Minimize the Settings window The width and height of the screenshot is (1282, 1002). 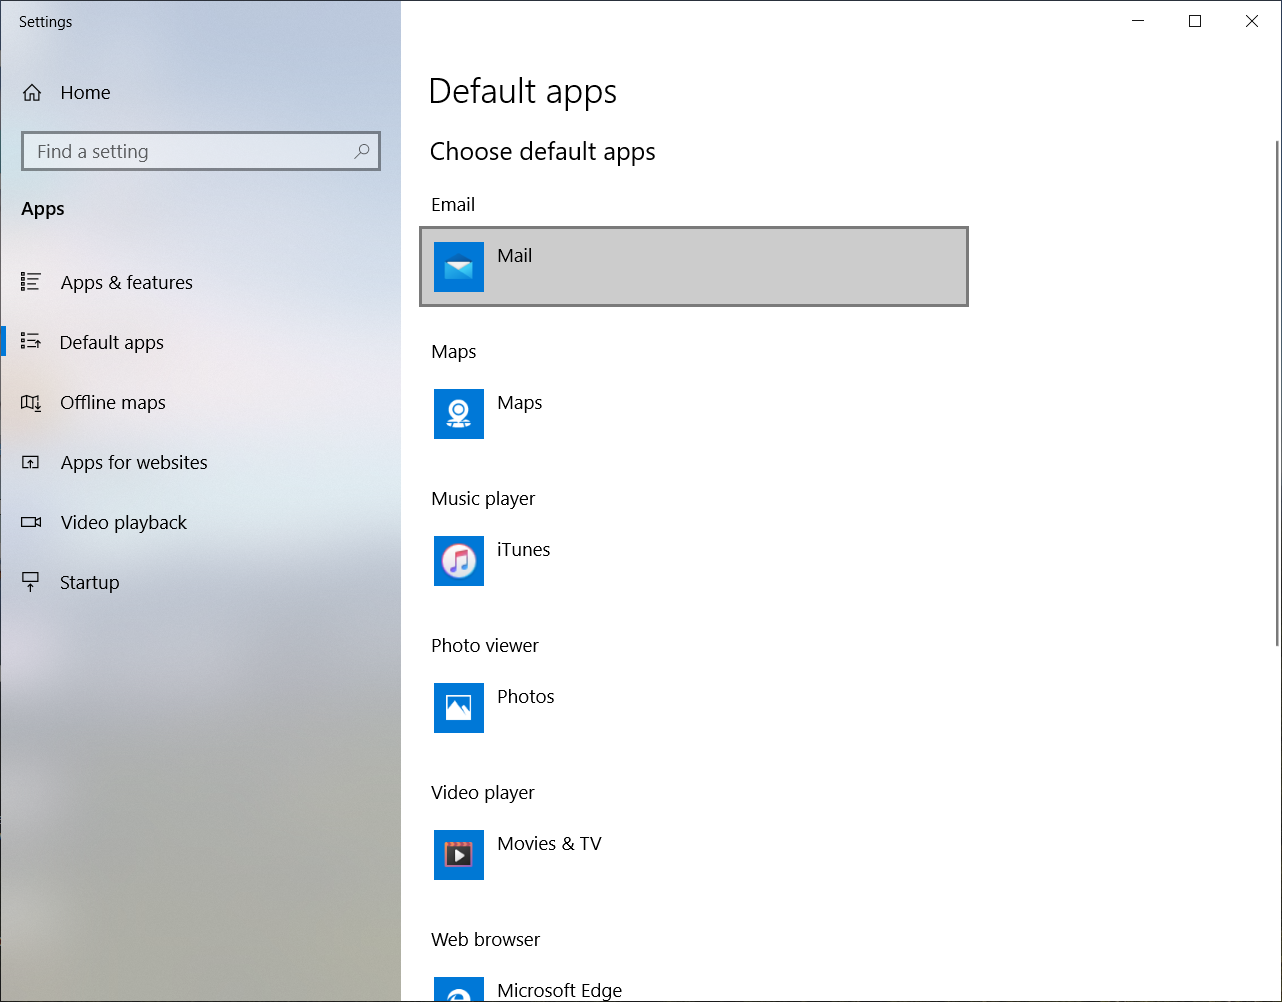[1137, 21]
